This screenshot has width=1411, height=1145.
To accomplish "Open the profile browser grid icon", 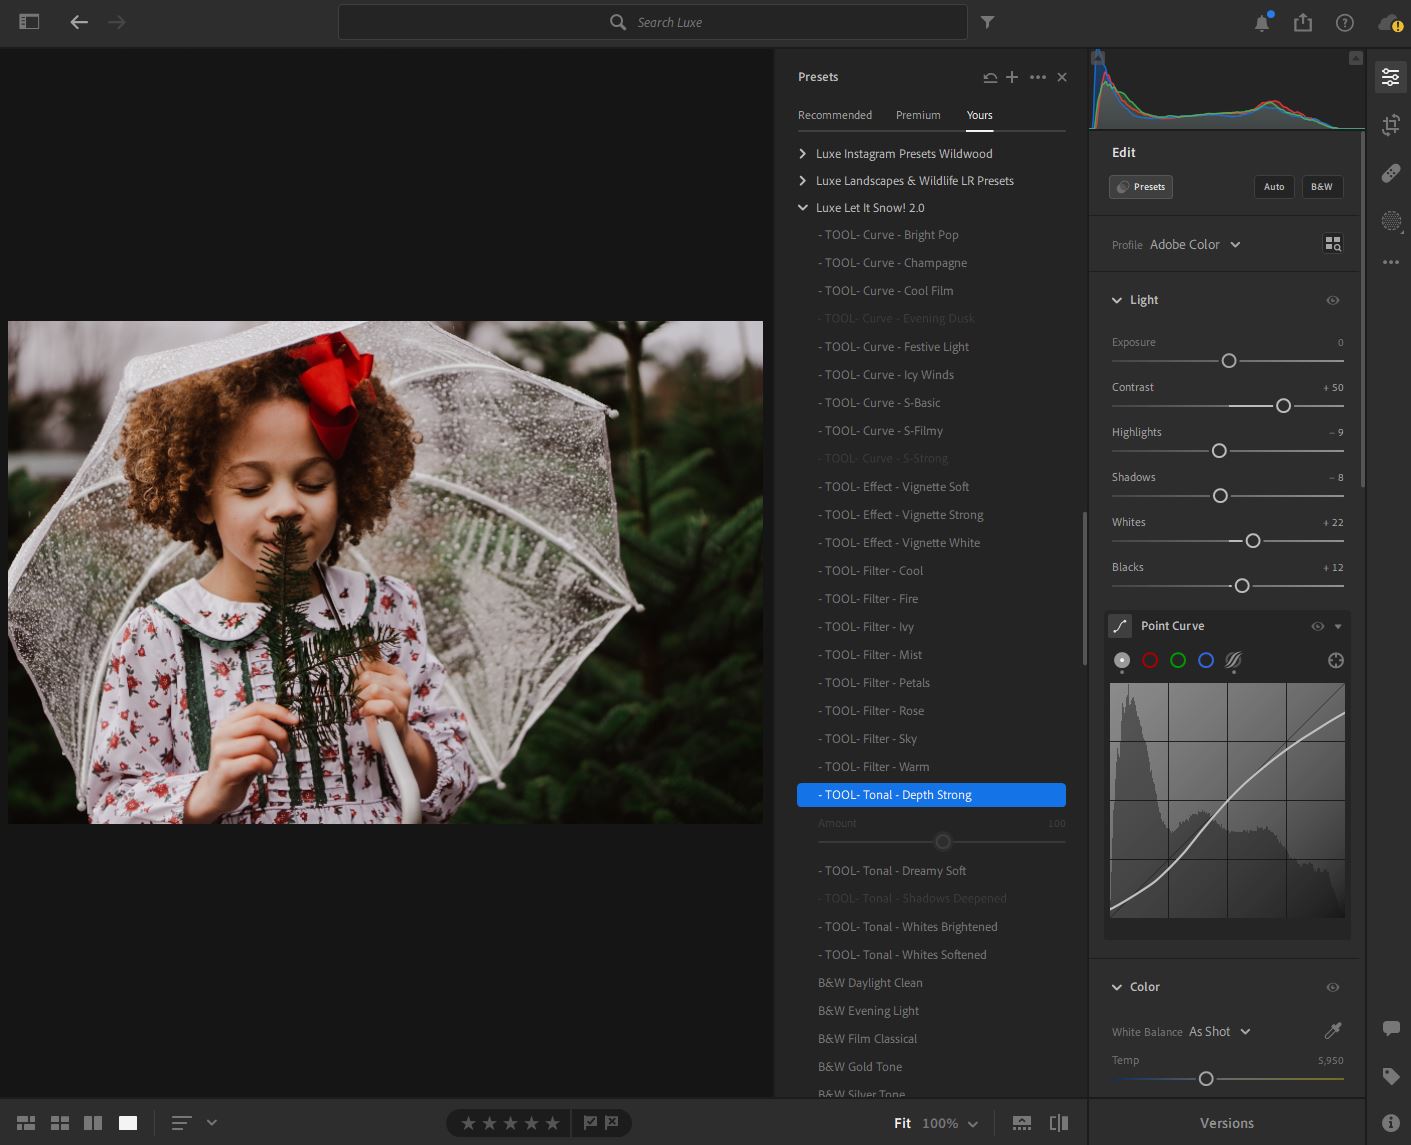I will [x=1332, y=244].
